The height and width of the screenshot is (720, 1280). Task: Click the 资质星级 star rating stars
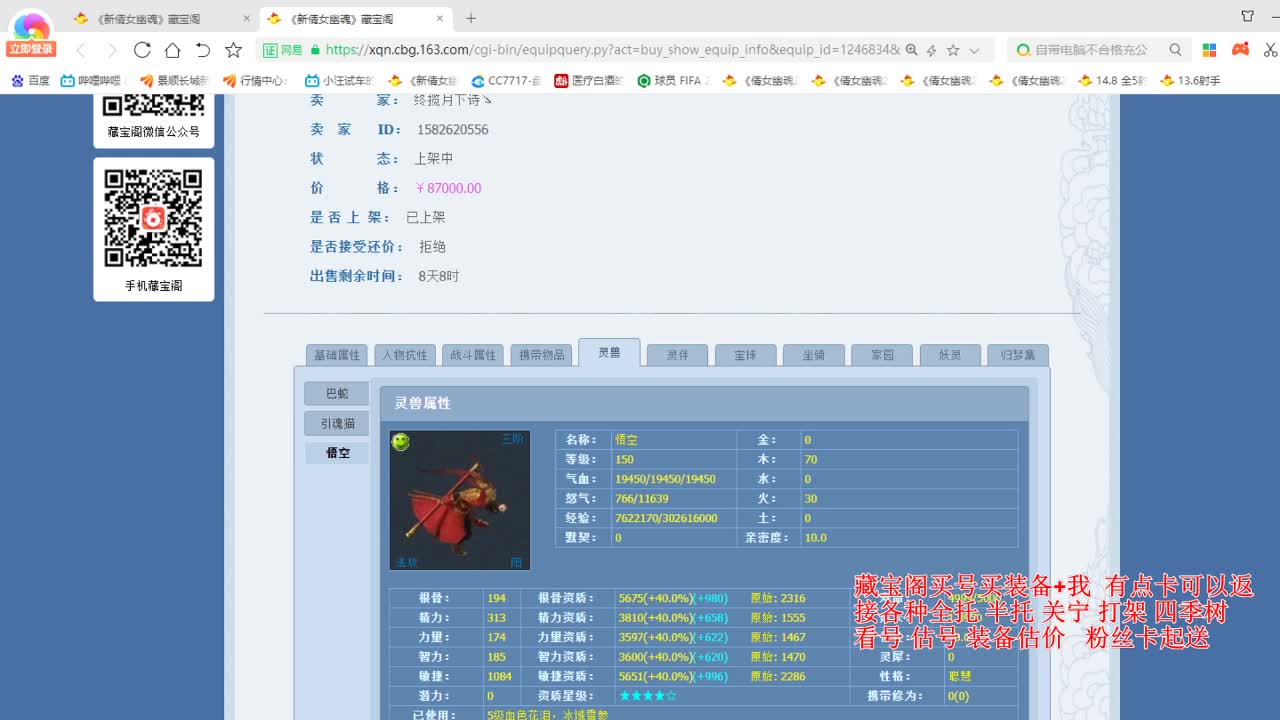tap(647, 695)
